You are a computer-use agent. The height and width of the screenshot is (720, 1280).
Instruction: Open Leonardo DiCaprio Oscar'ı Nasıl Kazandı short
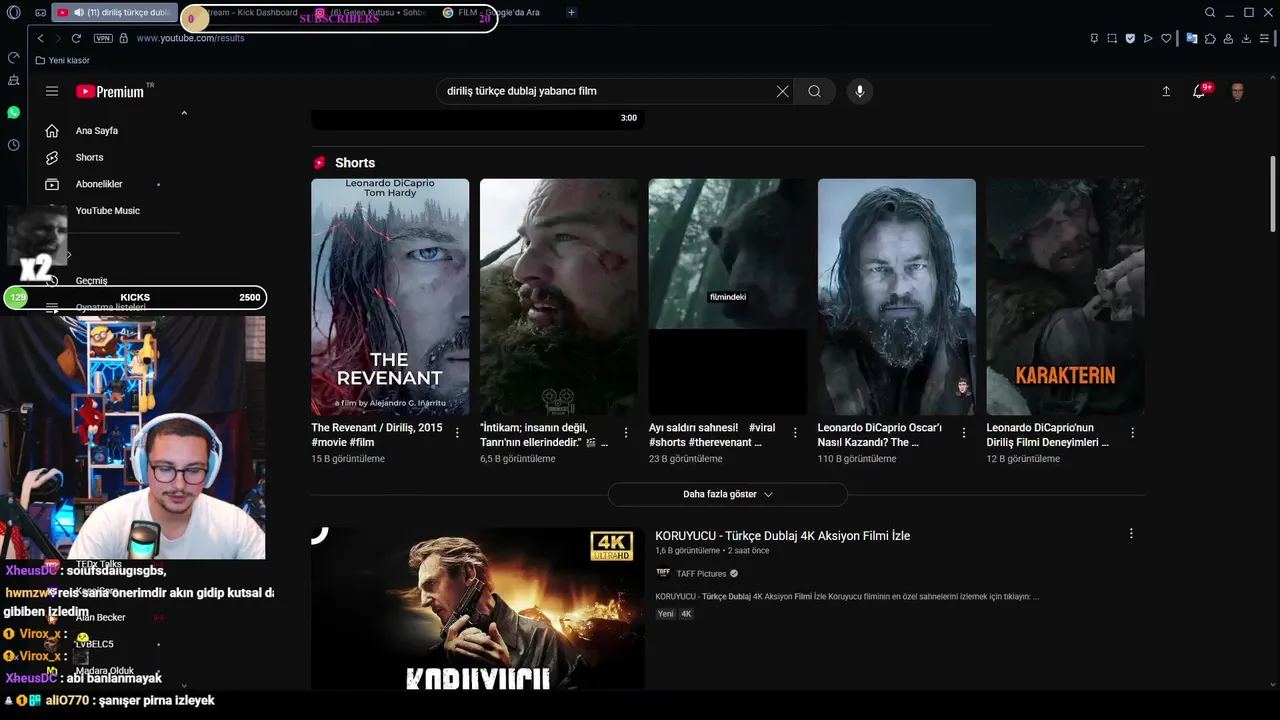click(896, 297)
